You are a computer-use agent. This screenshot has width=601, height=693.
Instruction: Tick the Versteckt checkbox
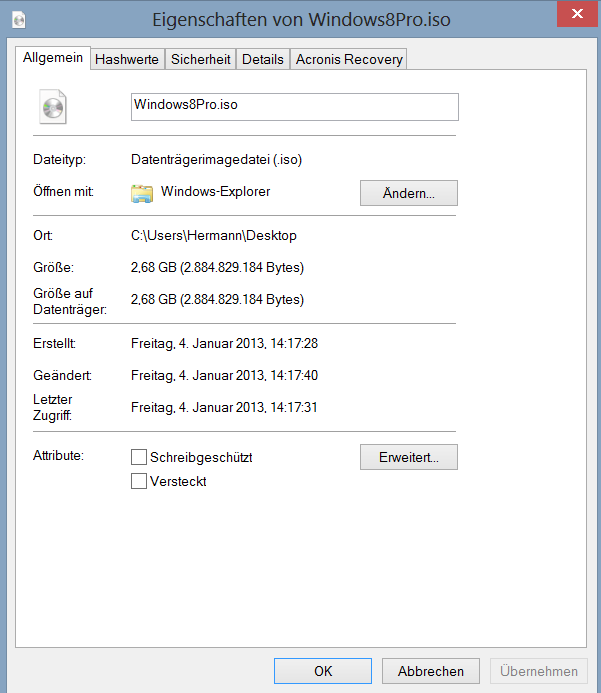click(x=139, y=481)
